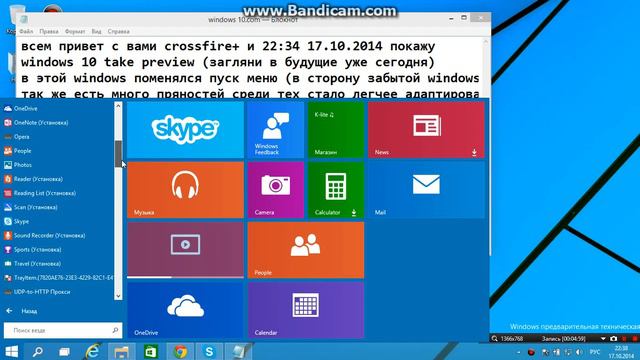The width and height of the screenshot is (640, 360).
Task: Open the orange People tile
Action: [x=306, y=250]
